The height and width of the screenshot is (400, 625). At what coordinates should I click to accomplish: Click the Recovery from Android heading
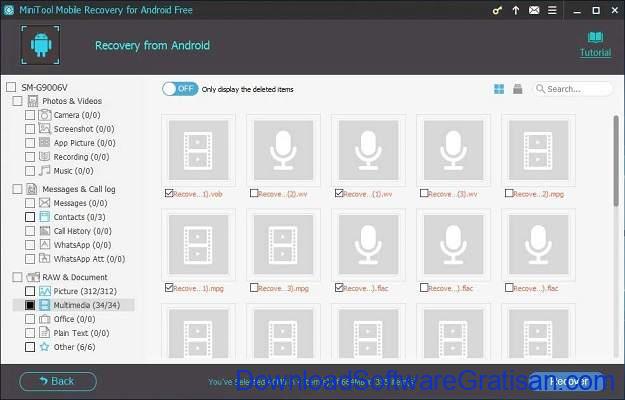pos(152,45)
